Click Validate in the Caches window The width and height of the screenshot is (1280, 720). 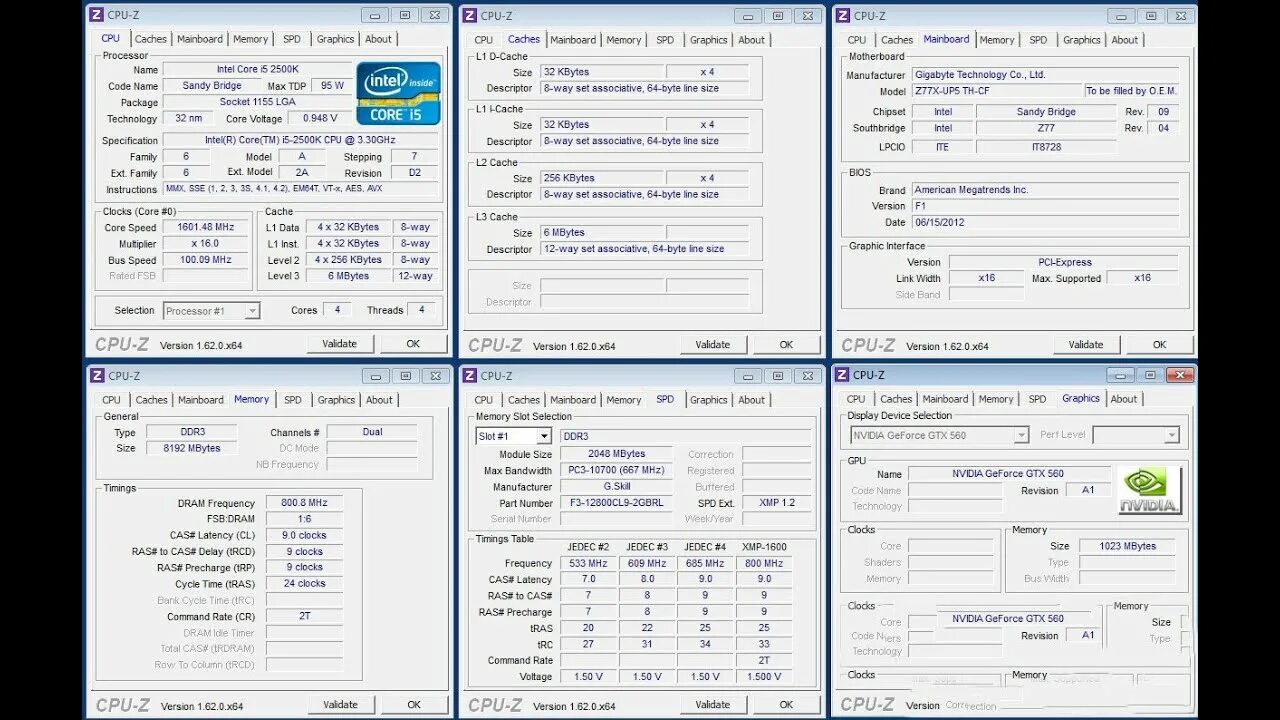pos(713,345)
